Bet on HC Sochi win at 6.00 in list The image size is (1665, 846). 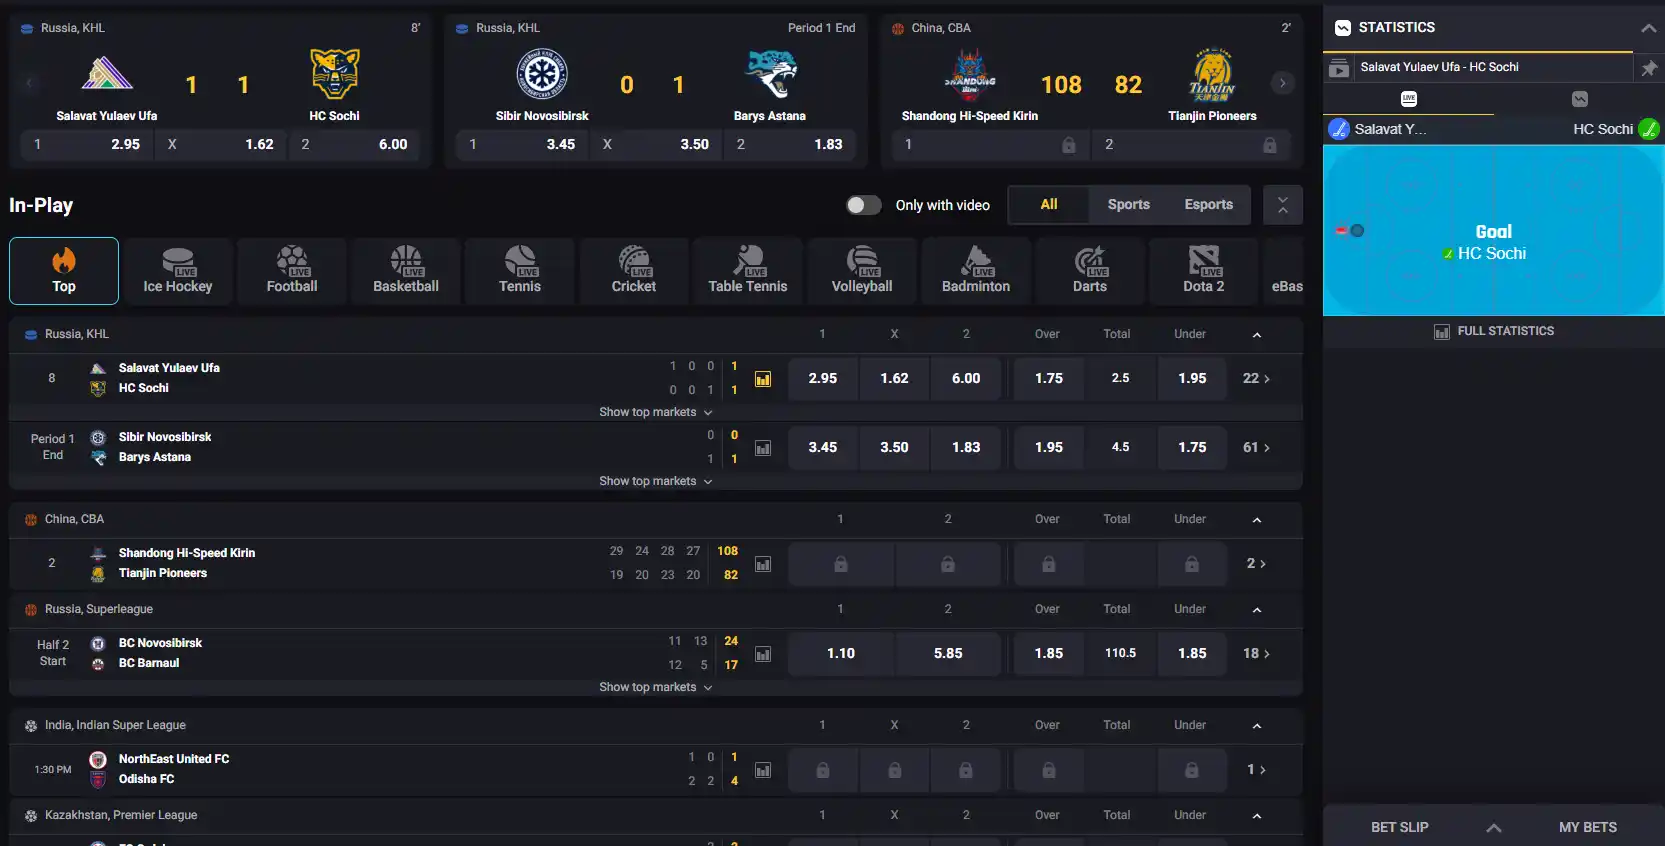(966, 379)
